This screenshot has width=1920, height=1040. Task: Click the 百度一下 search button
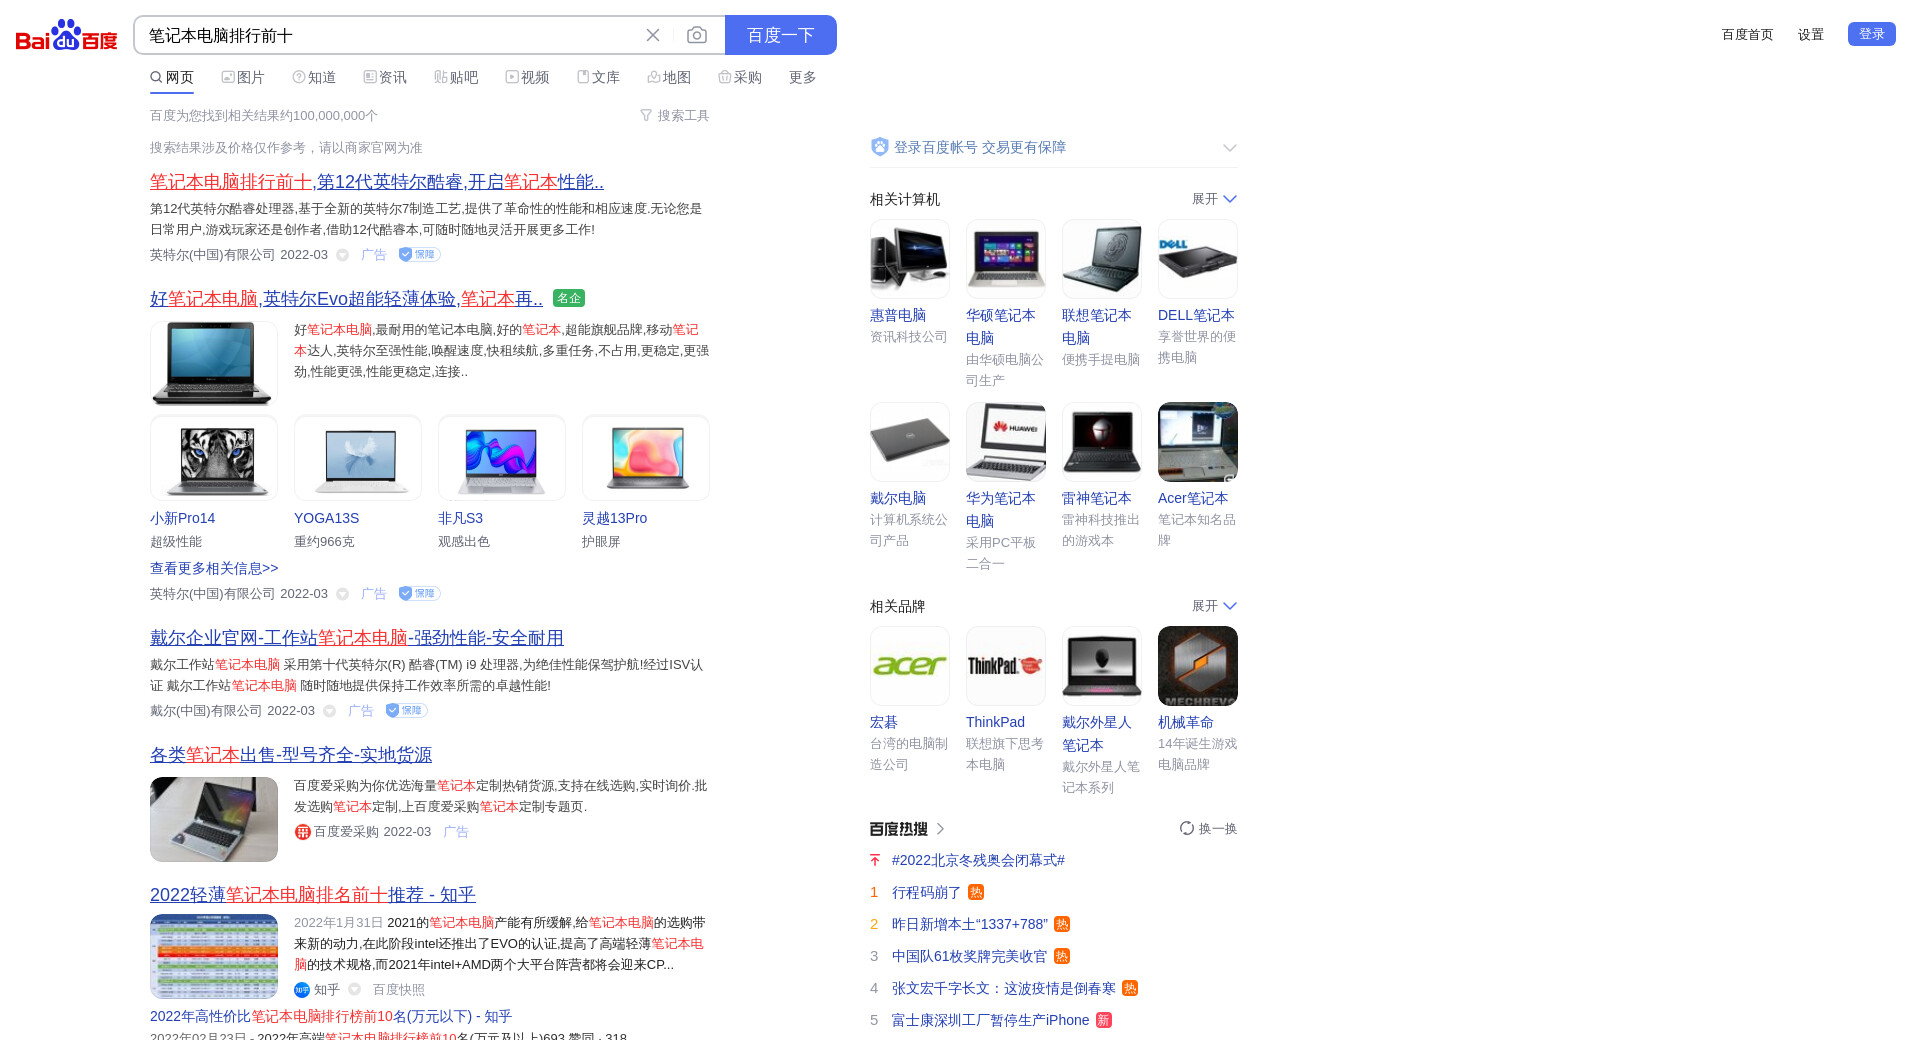point(781,35)
